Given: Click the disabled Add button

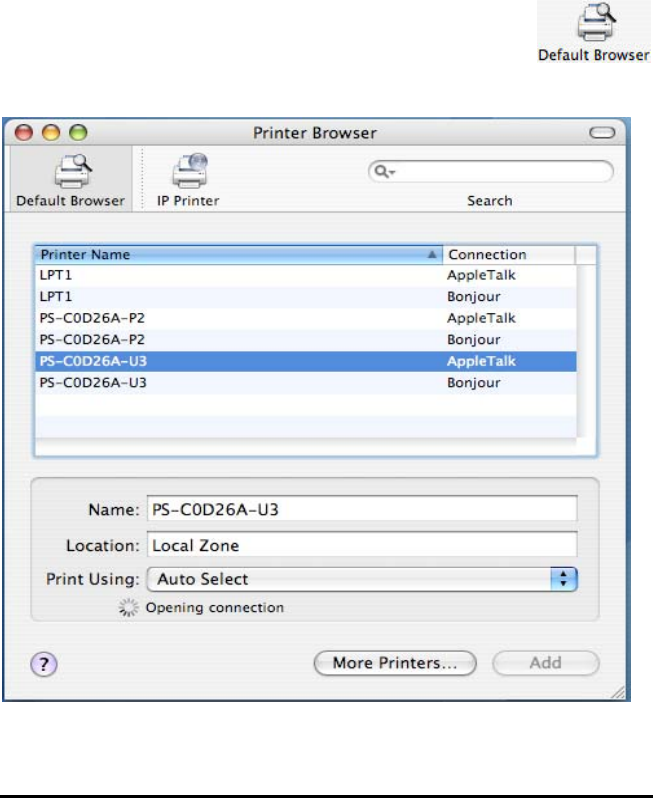Looking at the screenshot, I should pos(546,663).
